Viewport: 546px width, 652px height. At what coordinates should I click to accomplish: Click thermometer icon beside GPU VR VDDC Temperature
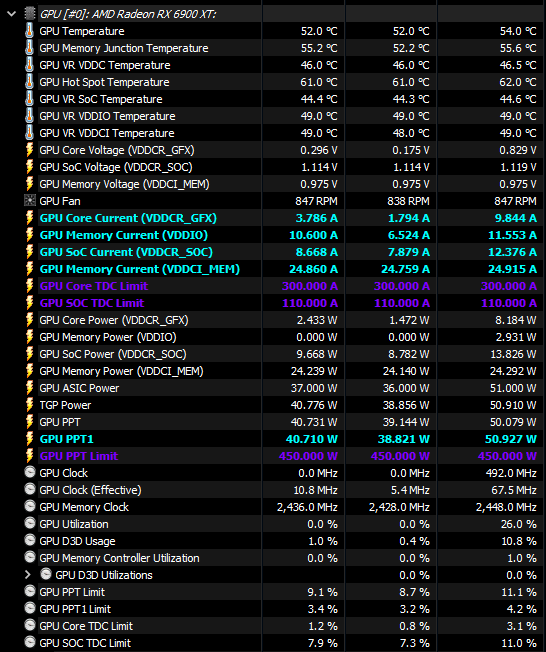tap(30, 65)
